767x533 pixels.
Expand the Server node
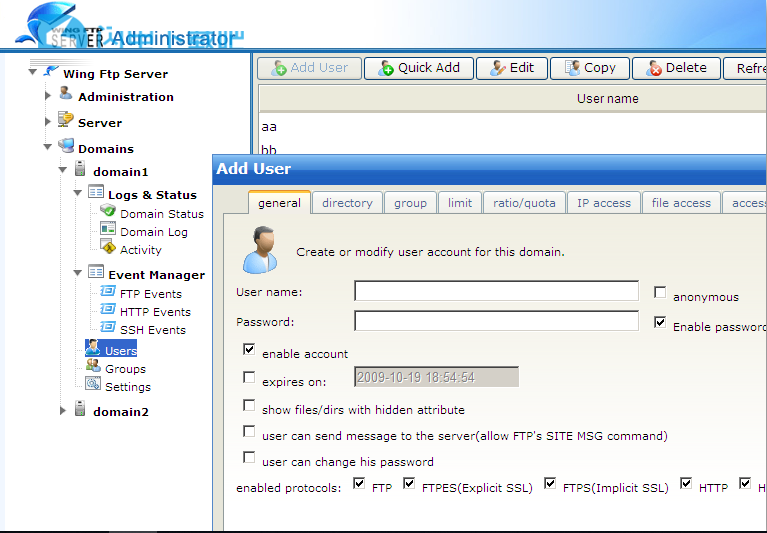pos(47,121)
